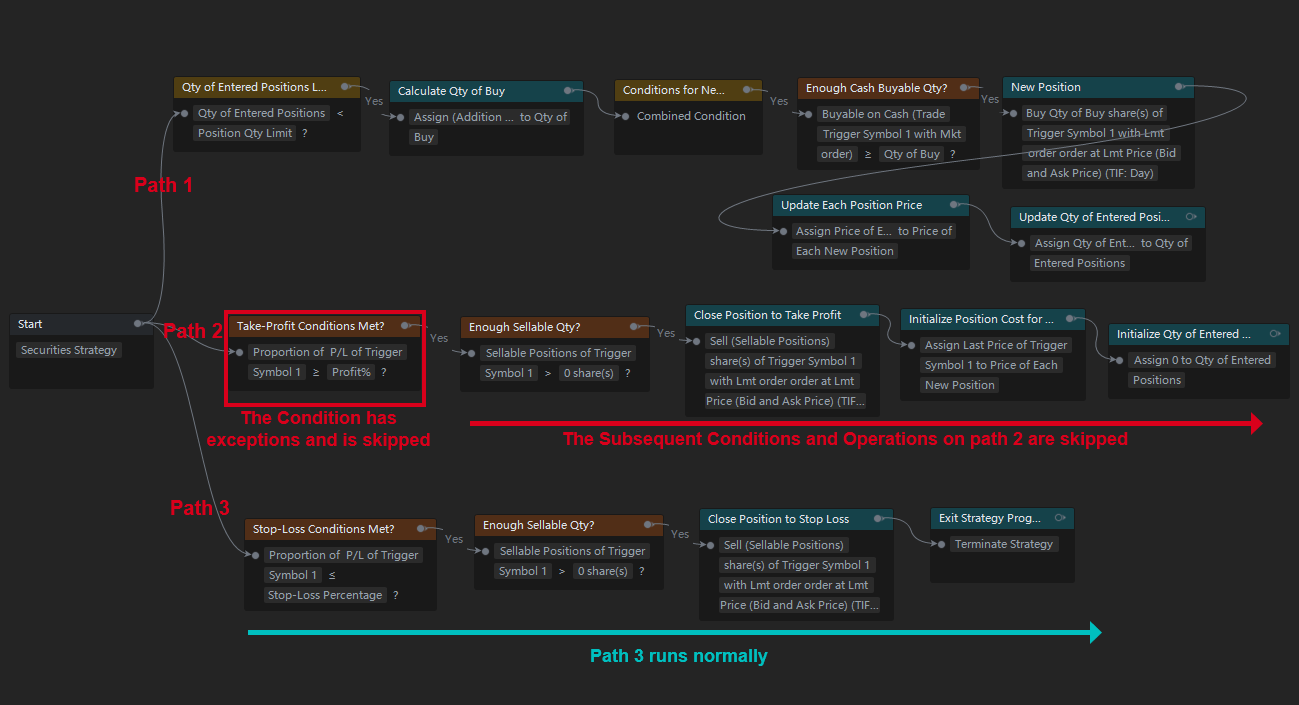1299x705 pixels.
Task: Click input port beside Buy Qty of Buy share(s) of
Action: click(x=1013, y=113)
